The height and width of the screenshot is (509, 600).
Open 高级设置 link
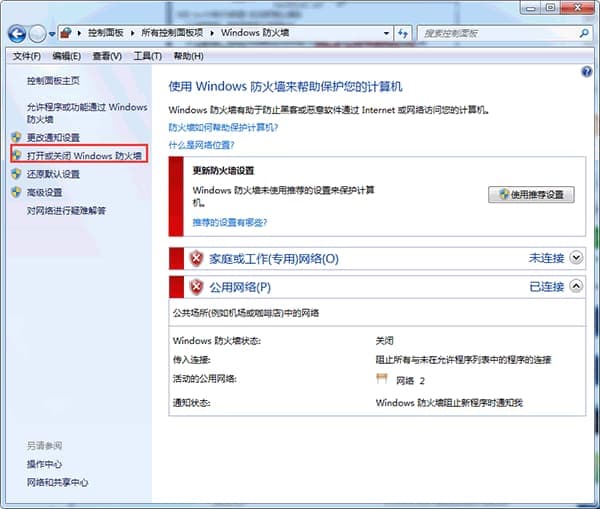(44, 192)
